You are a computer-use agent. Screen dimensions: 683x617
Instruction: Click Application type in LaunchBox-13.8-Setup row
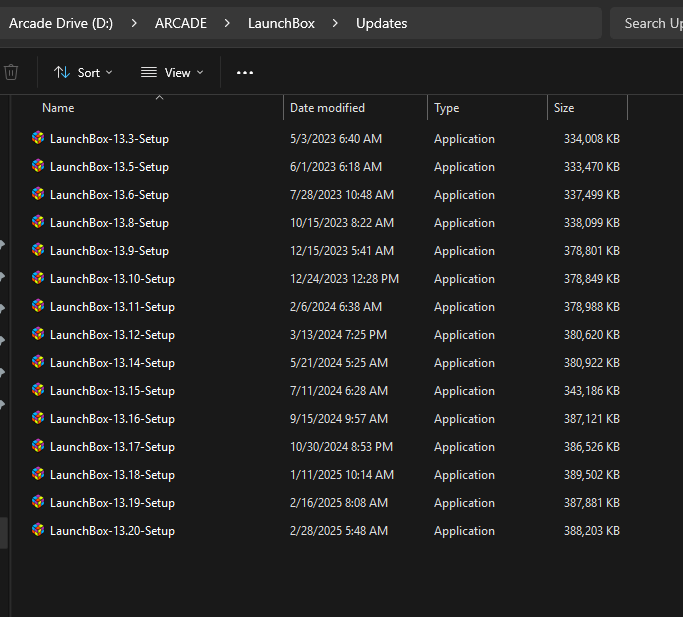coord(464,223)
